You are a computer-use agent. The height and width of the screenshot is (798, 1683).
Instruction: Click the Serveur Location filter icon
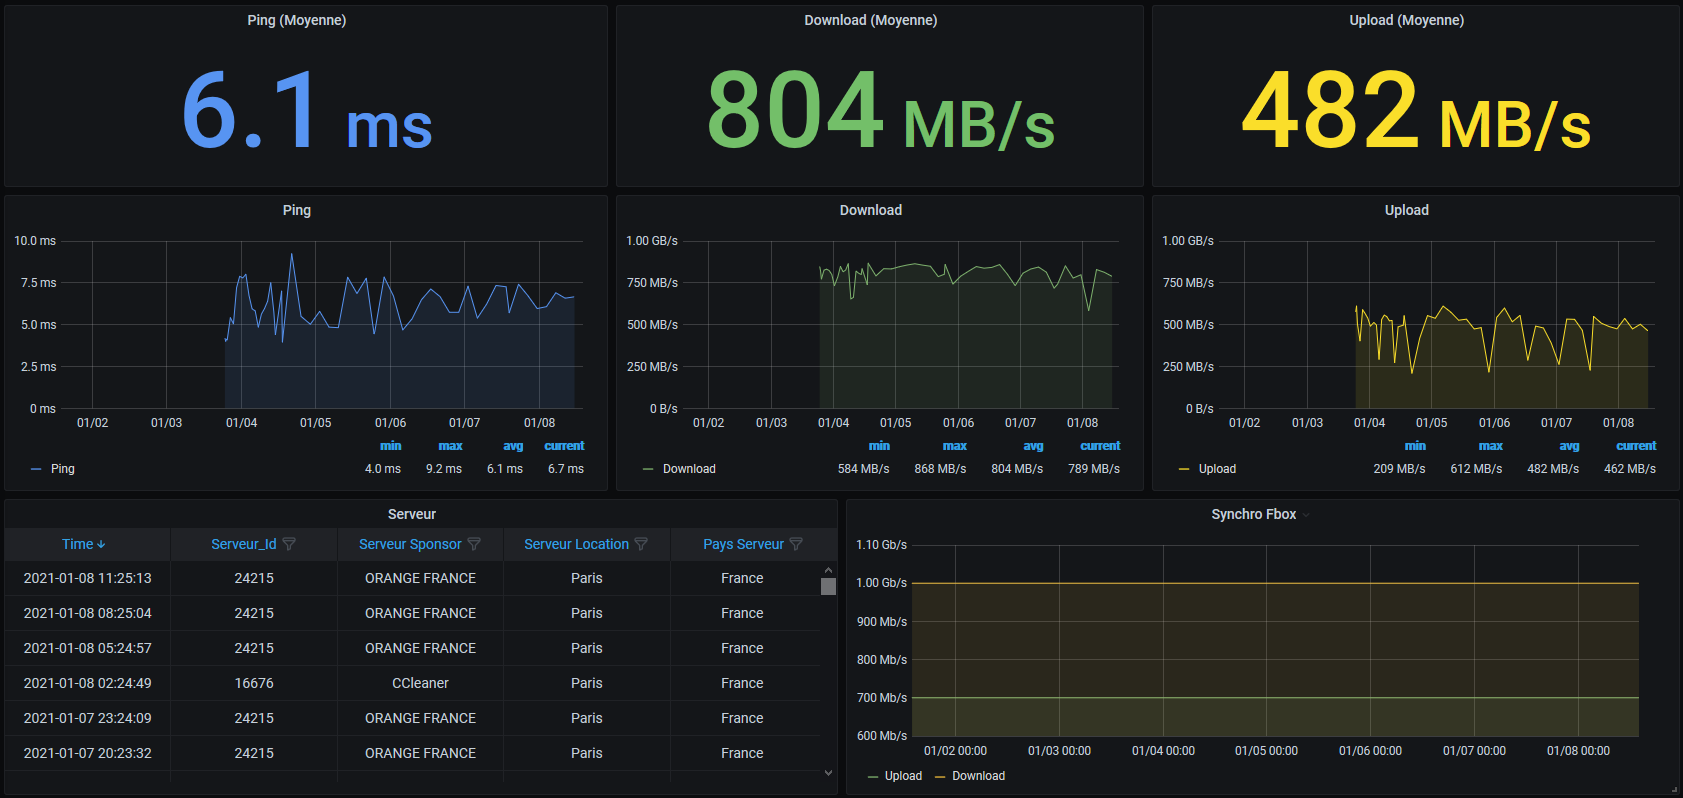(x=641, y=544)
